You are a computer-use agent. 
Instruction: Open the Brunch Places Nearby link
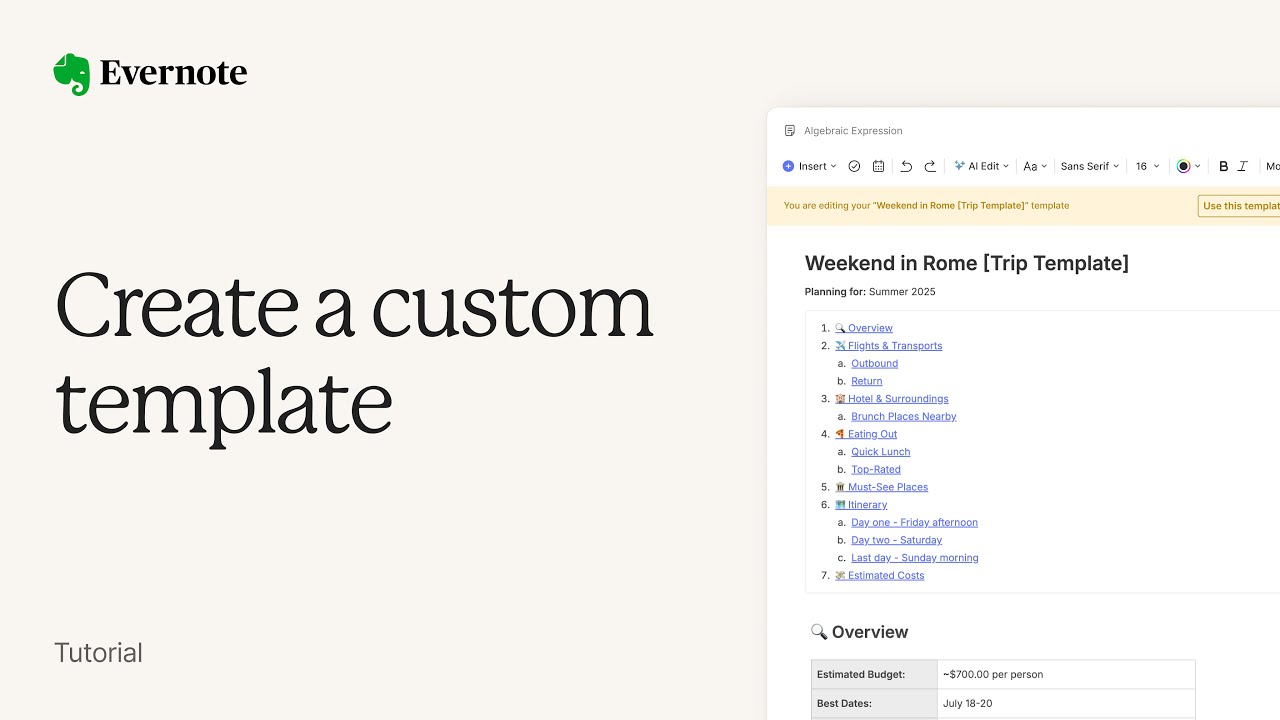[904, 416]
